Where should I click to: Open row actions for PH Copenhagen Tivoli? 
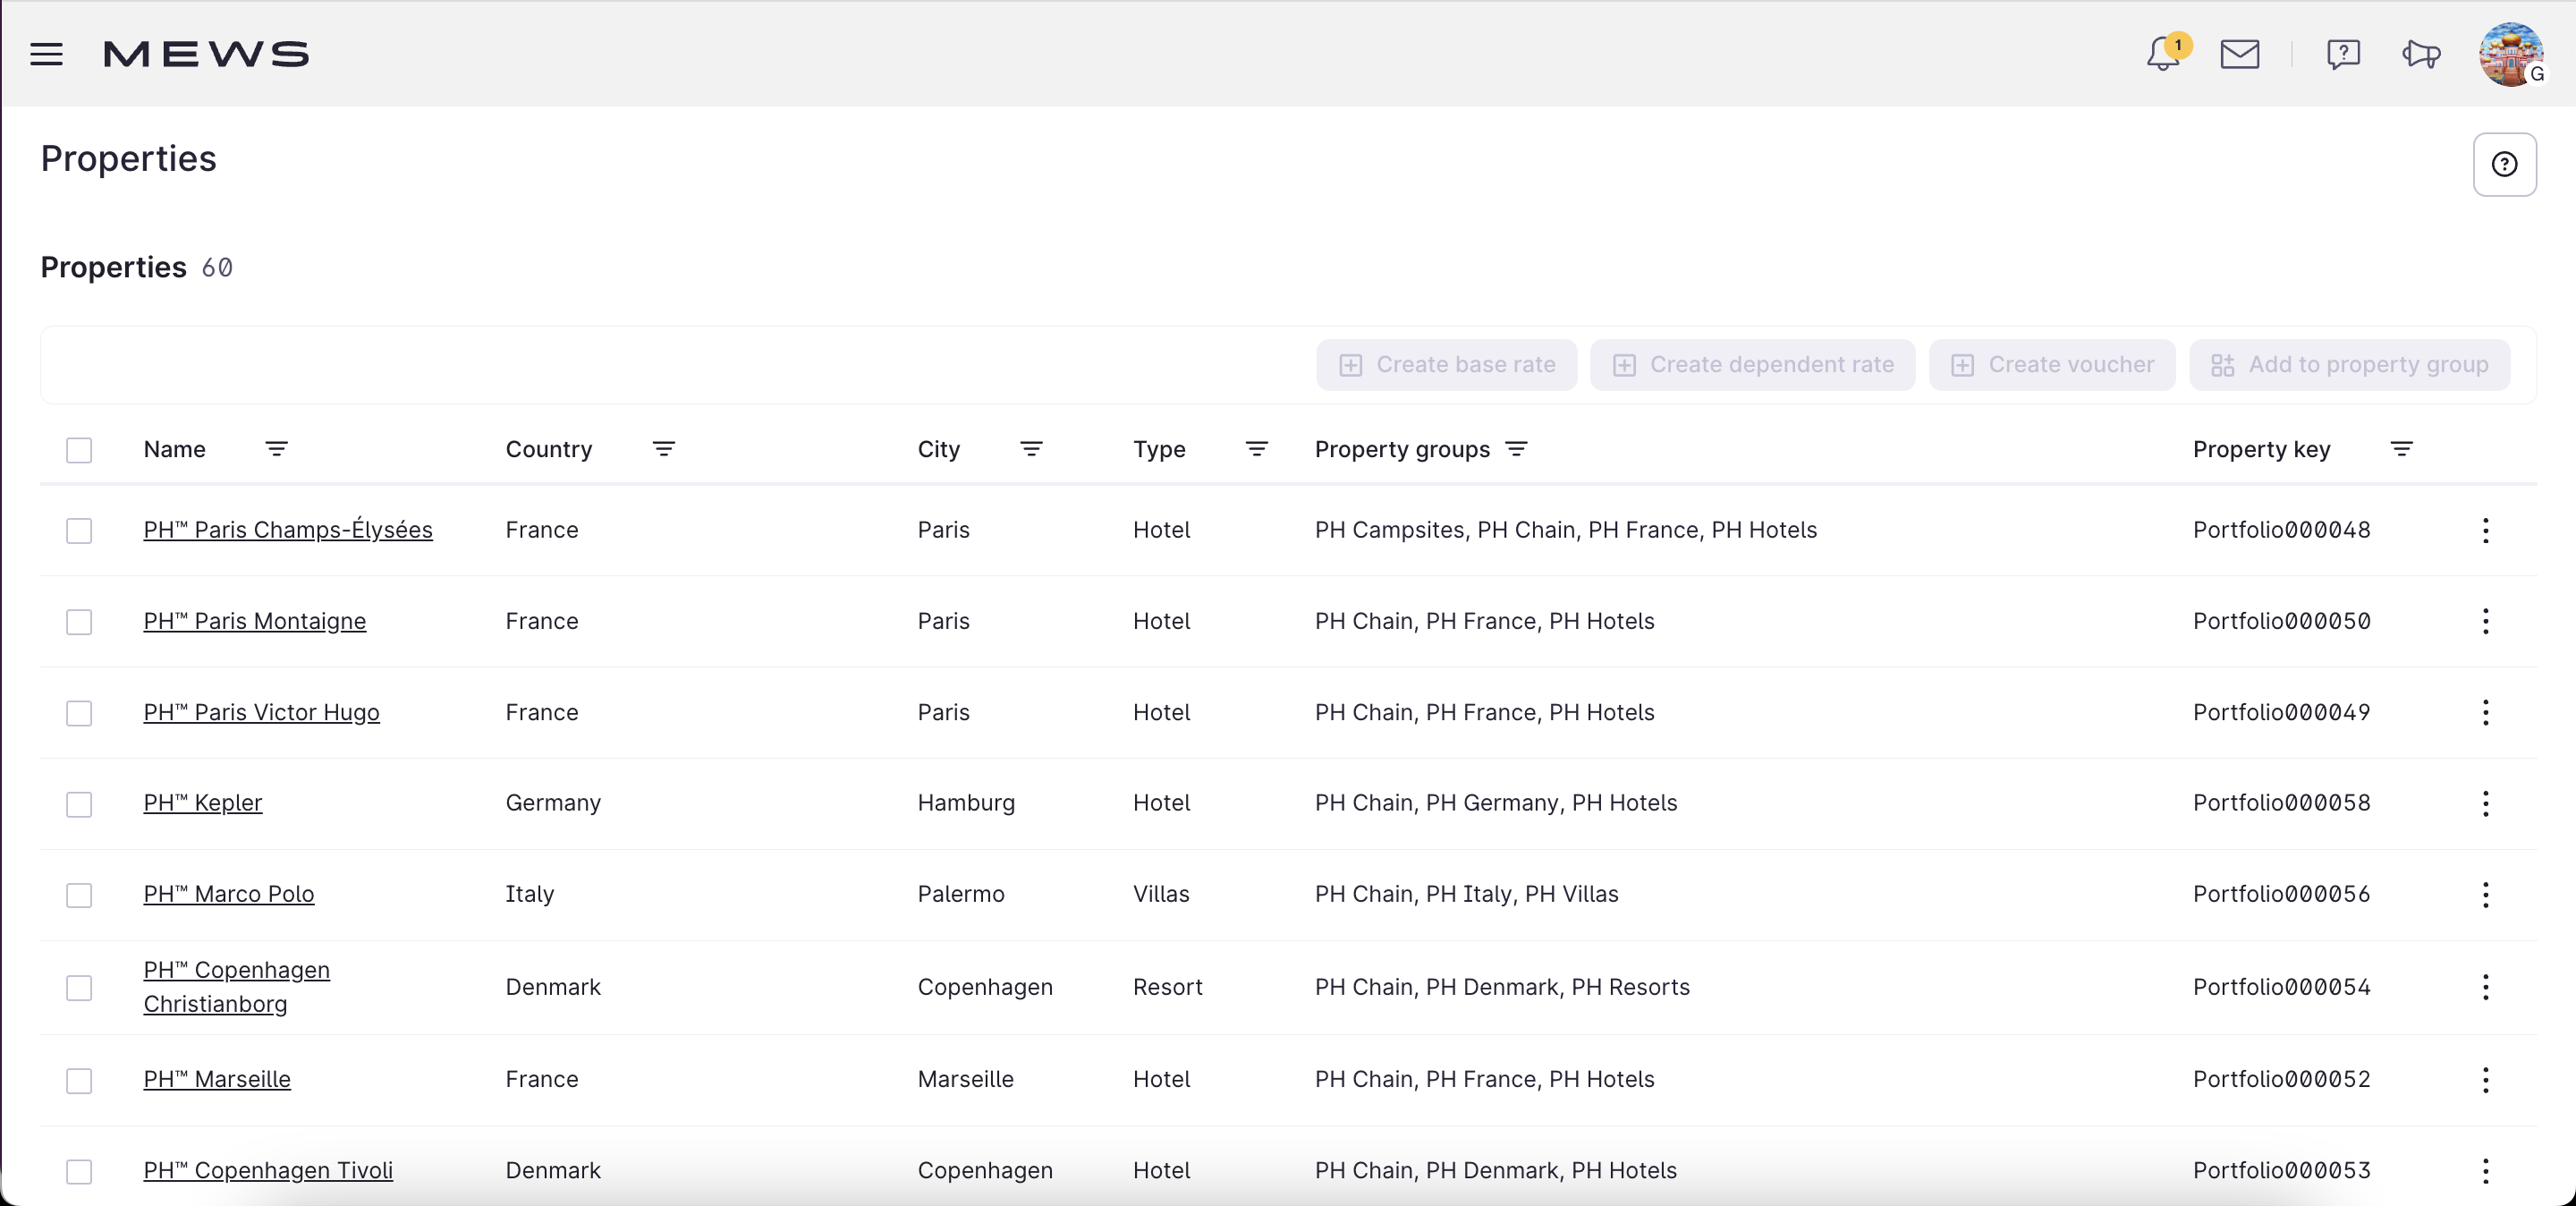[2486, 1170]
